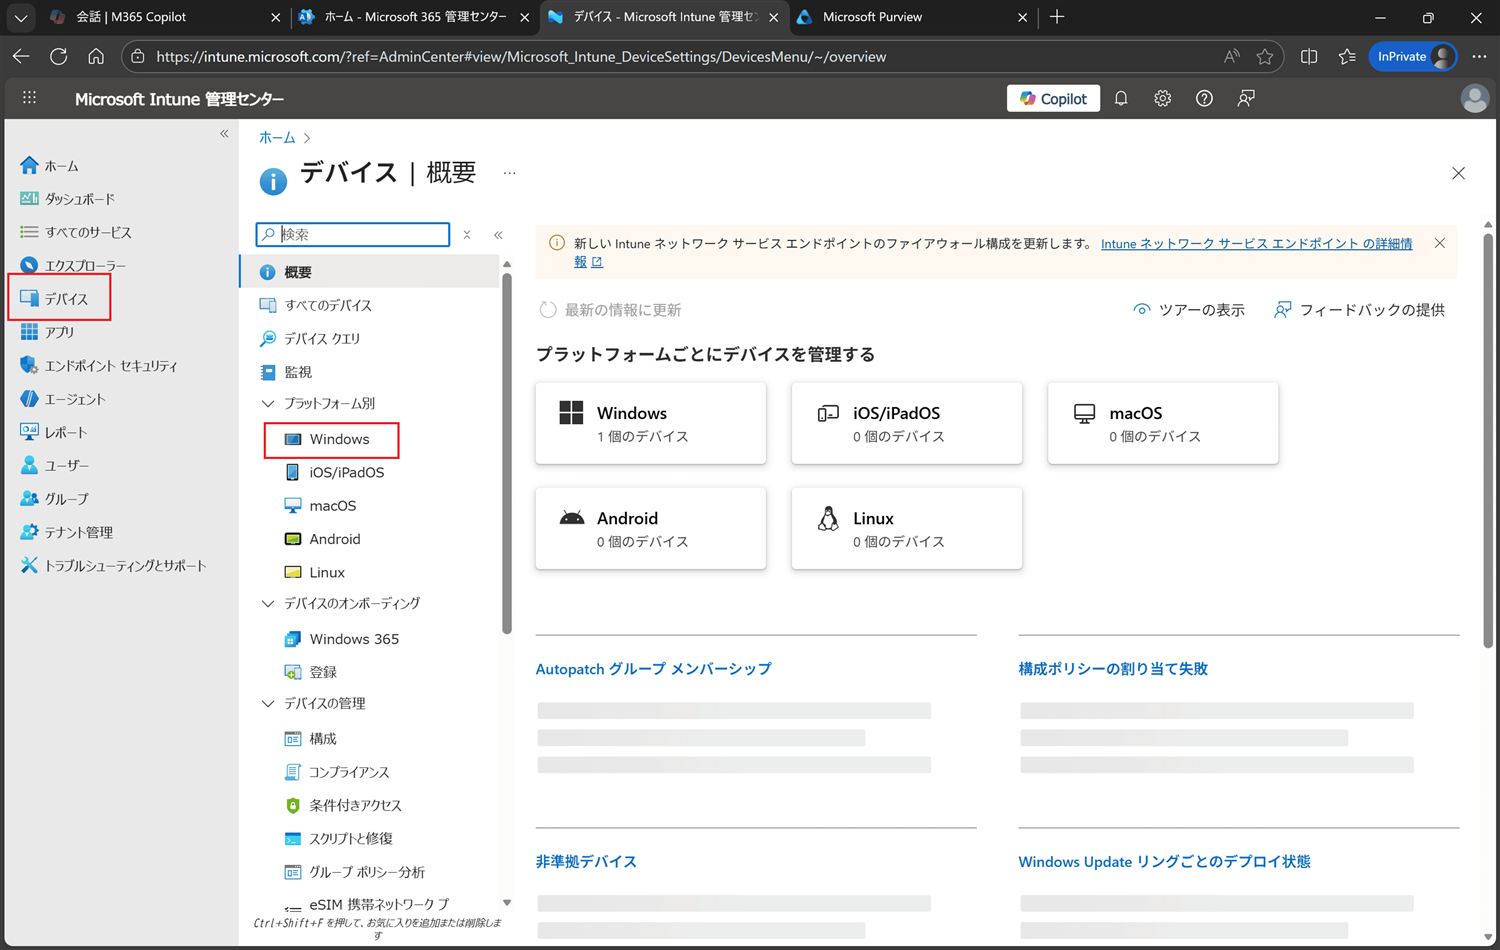Open the help question mark icon
This screenshot has width=1500, height=950.
[x=1204, y=98]
